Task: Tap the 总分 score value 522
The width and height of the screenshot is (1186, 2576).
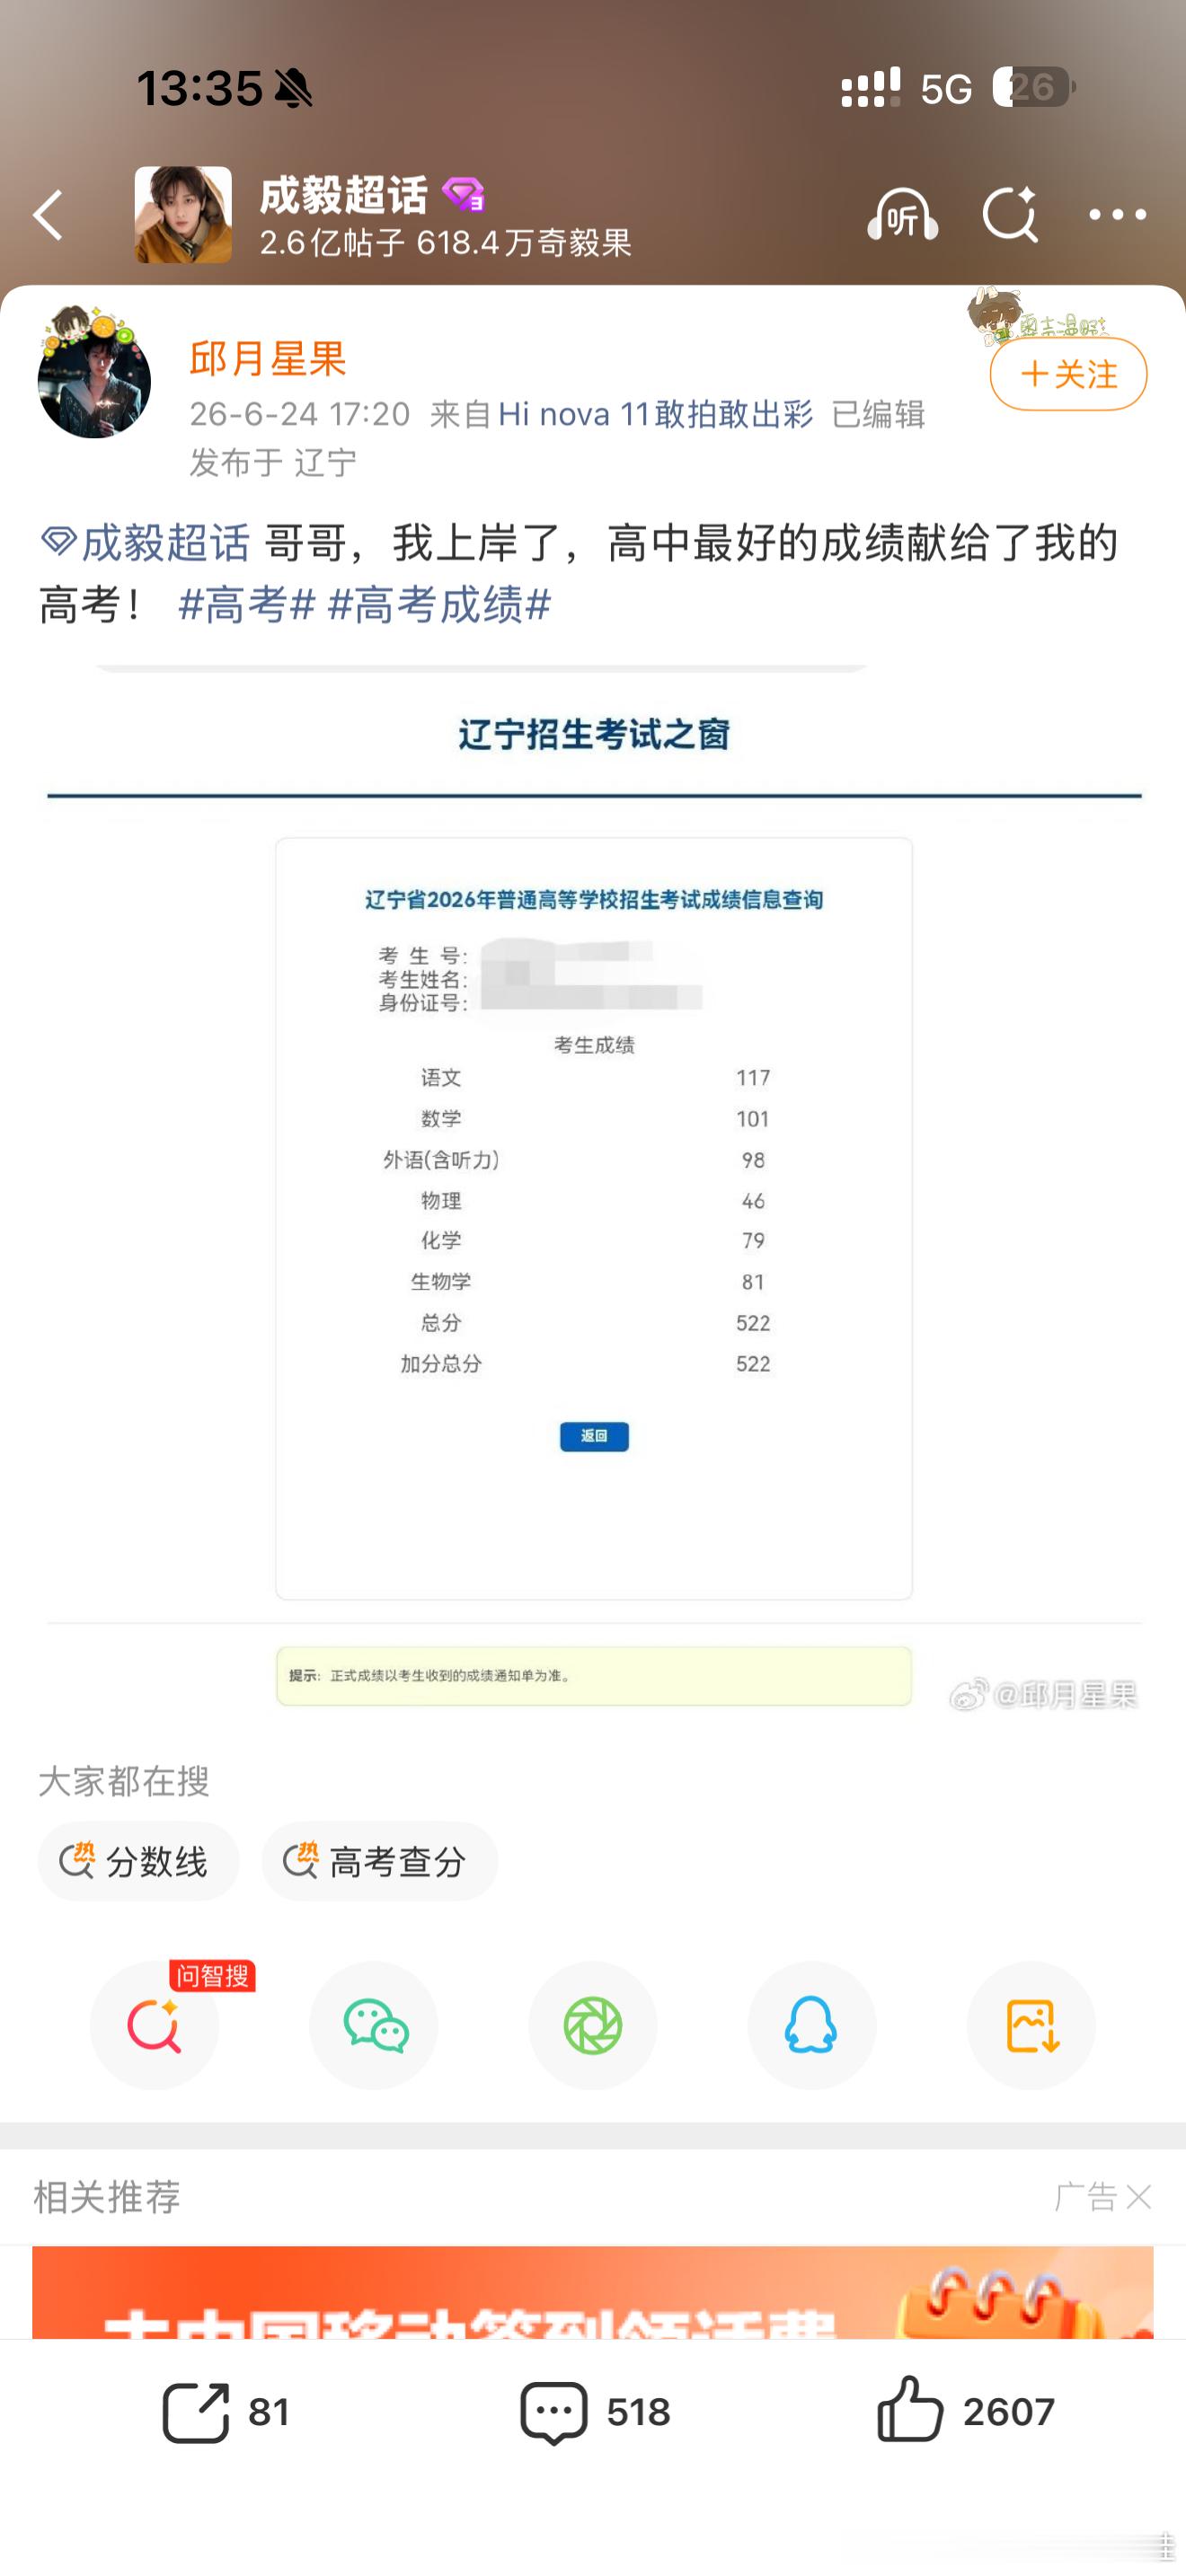Action: point(753,1323)
